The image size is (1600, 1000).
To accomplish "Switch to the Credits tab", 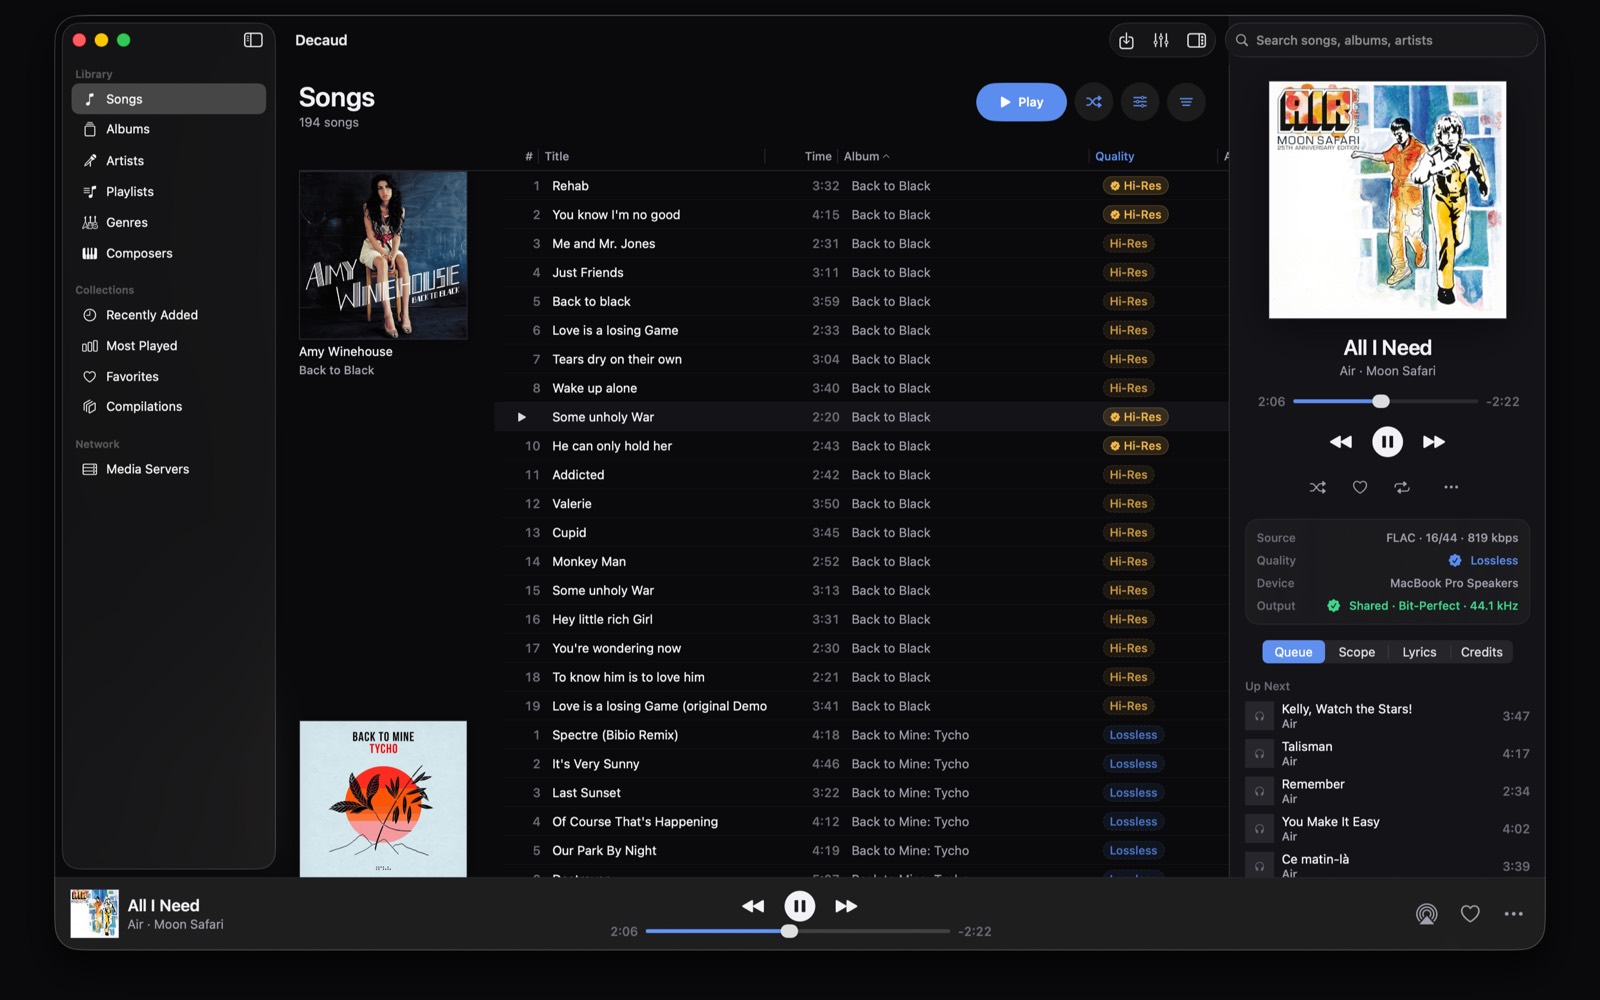I will 1481,652.
